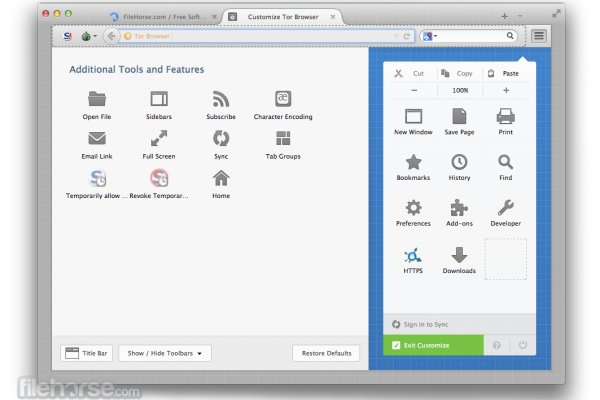Click the Open File folder icon
Viewport: 600px width, 400px height.
click(97, 99)
